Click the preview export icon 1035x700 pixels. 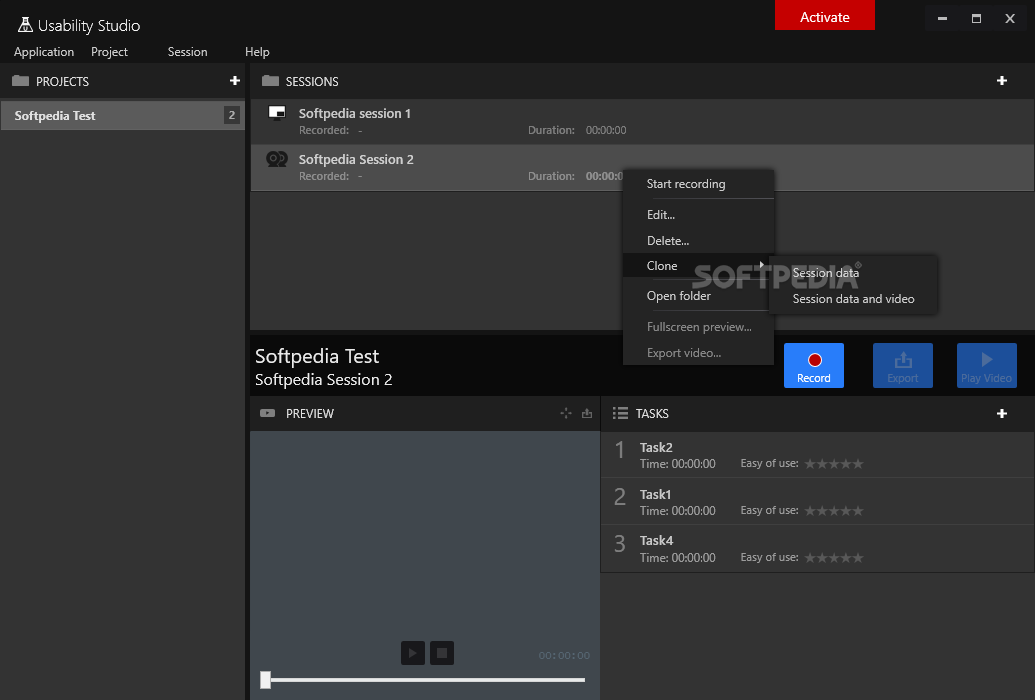[x=587, y=413]
